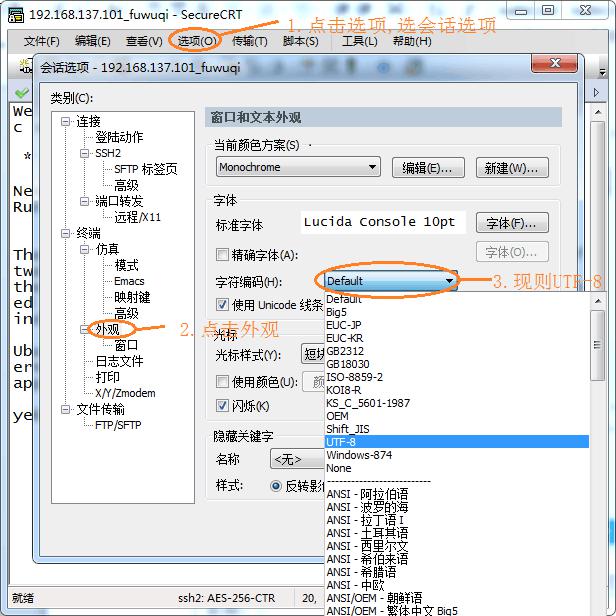The height and width of the screenshot is (616, 616).
Task: Select 打印 in category tree
Action: click(107, 377)
